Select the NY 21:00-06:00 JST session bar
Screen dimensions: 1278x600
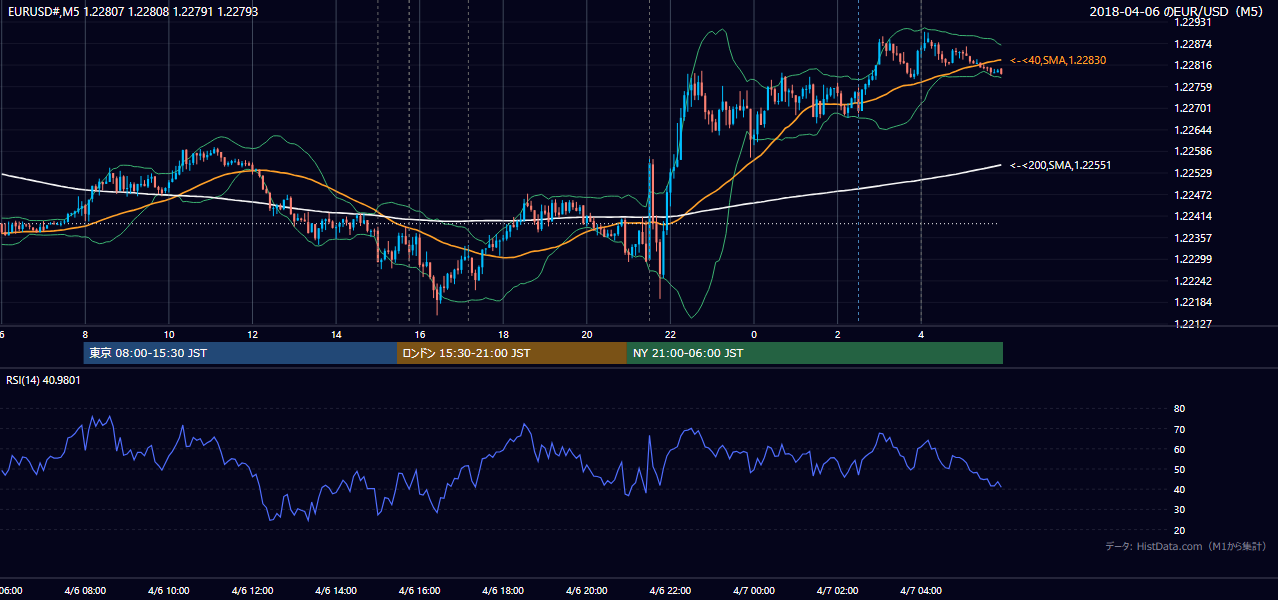[x=815, y=353]
